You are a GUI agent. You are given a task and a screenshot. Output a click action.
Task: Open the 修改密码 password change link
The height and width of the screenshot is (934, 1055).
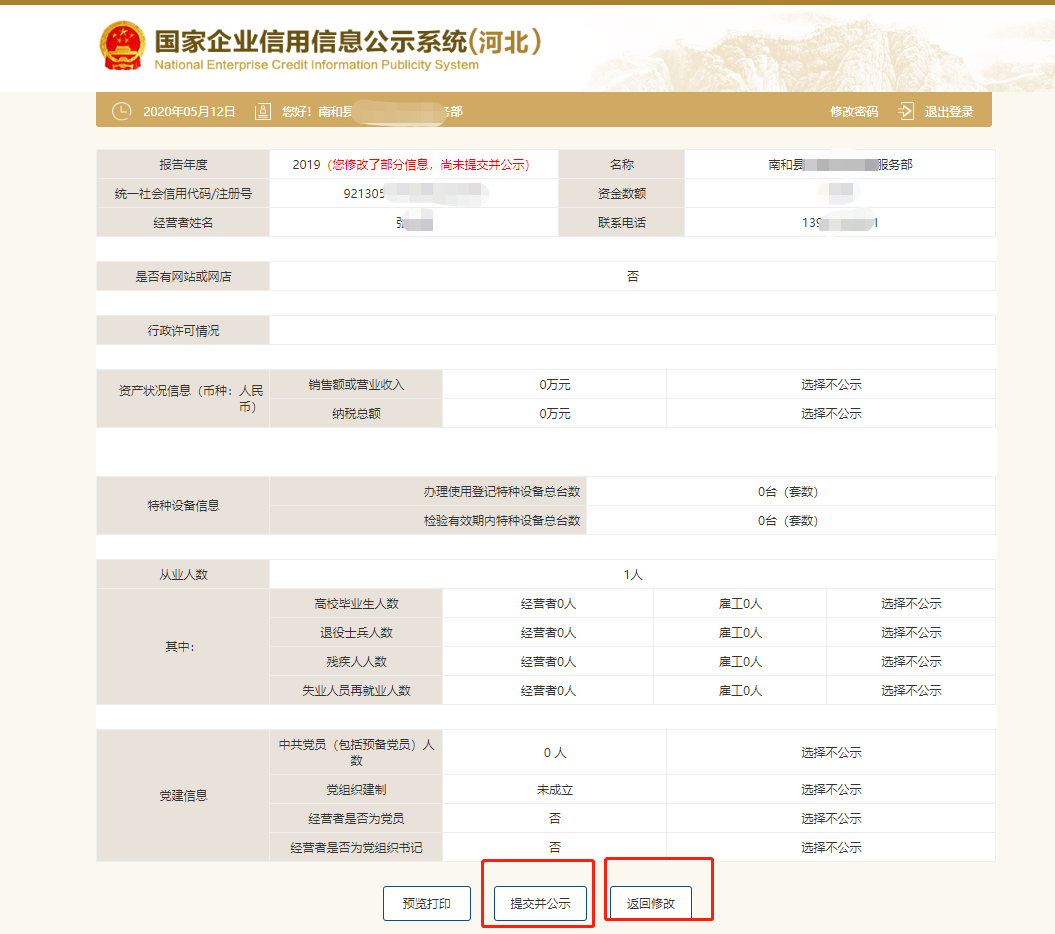click(857, 111)
